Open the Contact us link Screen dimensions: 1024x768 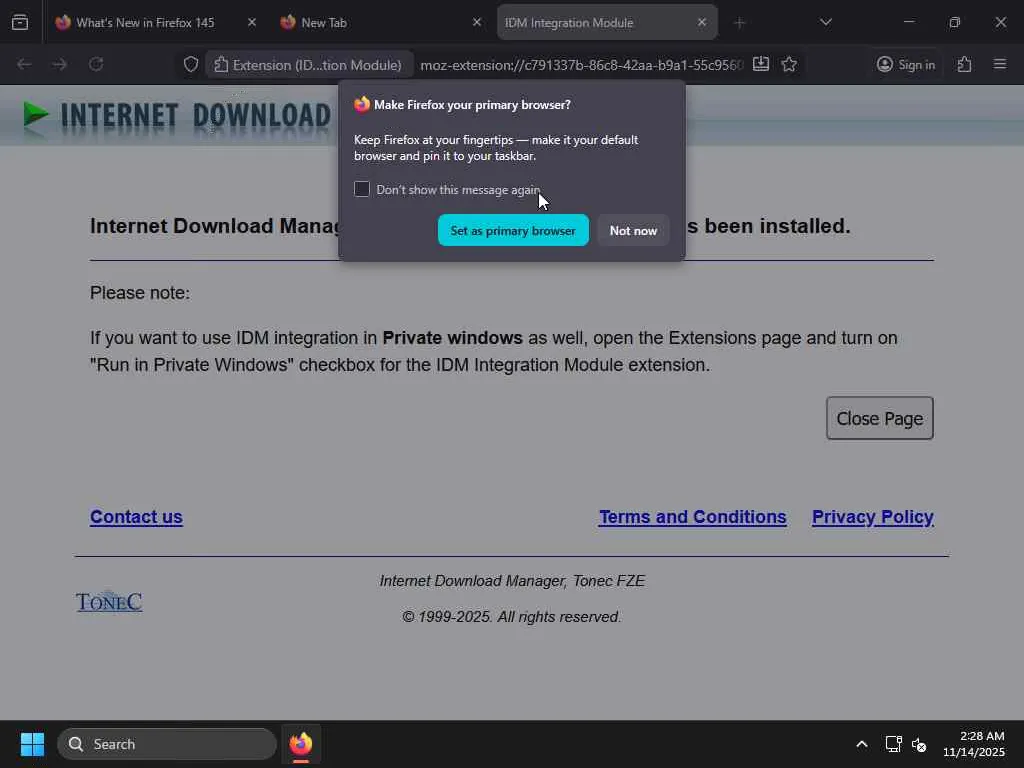pyautogui.click(x=136, y=517)
